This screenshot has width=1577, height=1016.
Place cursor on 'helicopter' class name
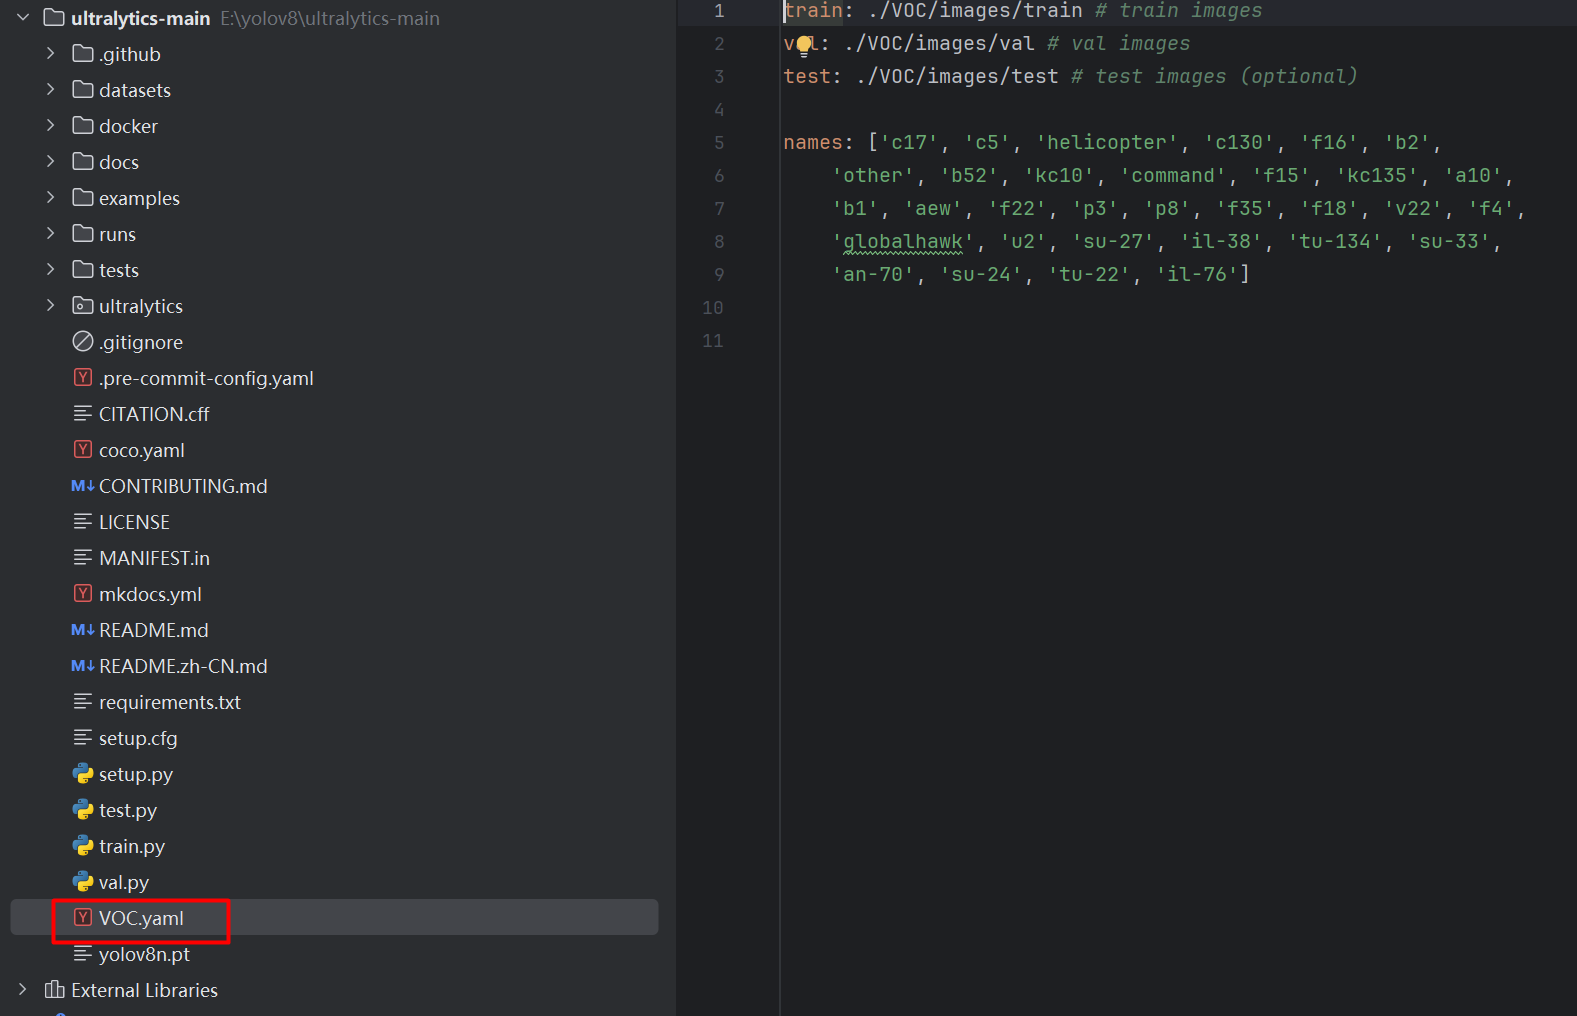[1106, 143]
